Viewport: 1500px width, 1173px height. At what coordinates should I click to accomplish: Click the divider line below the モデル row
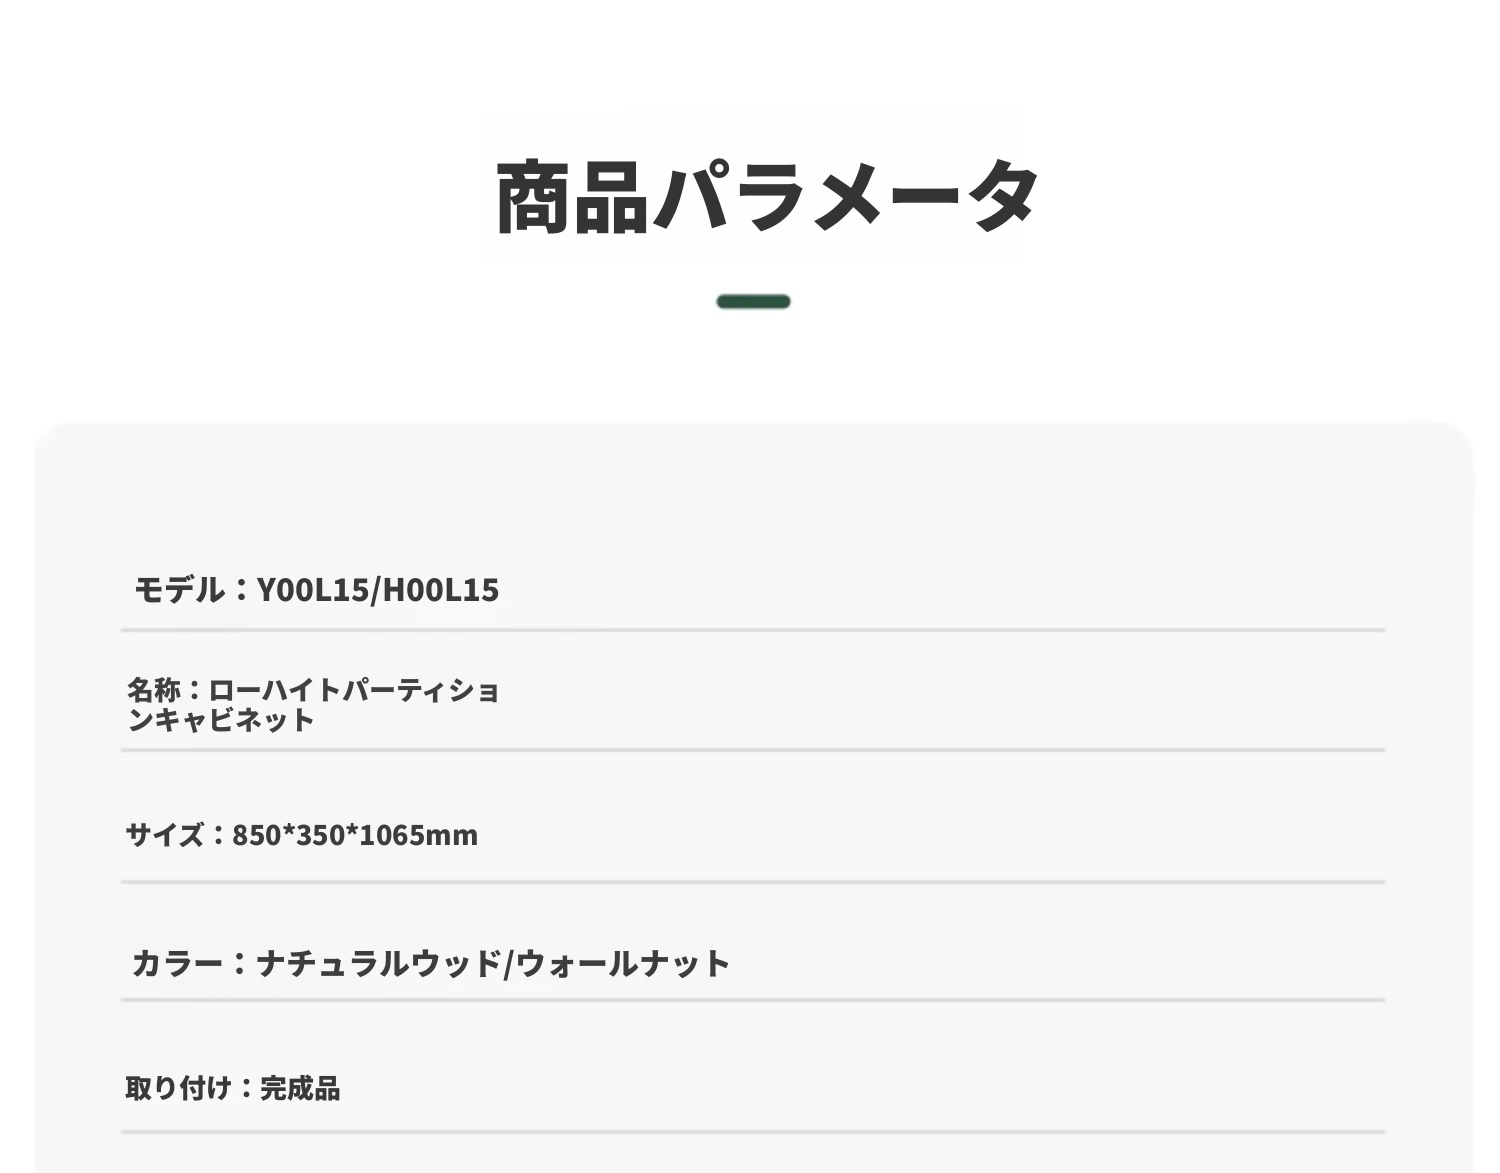(x=753, y=630)
